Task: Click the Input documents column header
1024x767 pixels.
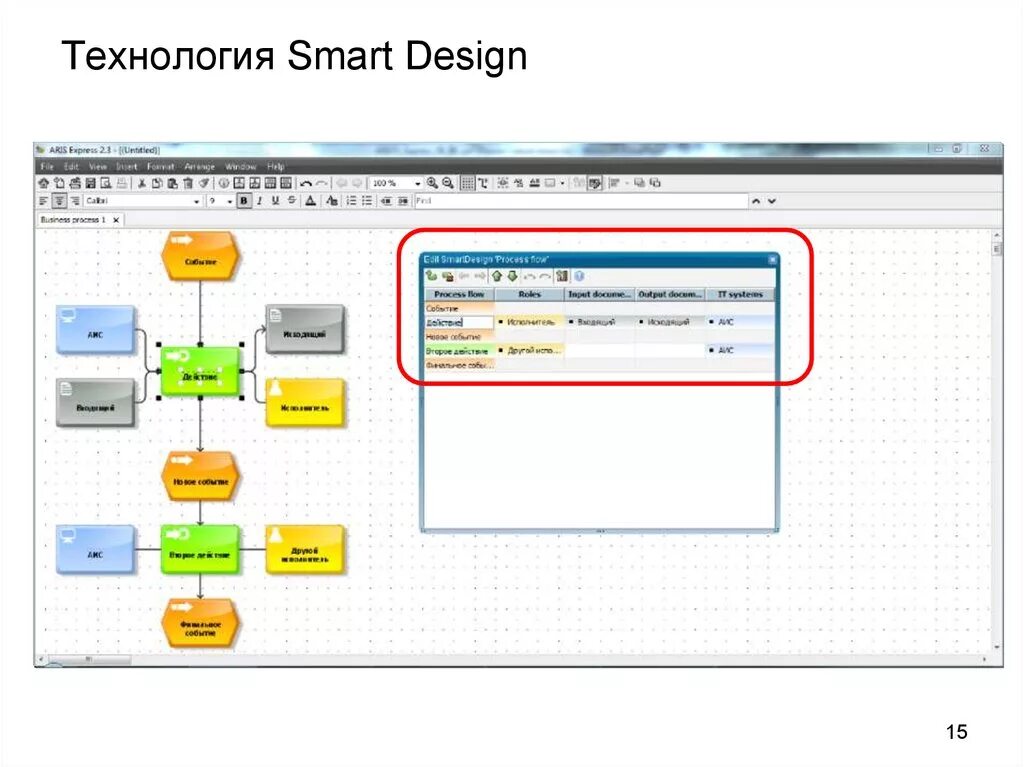Action: (x=600, y=295)
